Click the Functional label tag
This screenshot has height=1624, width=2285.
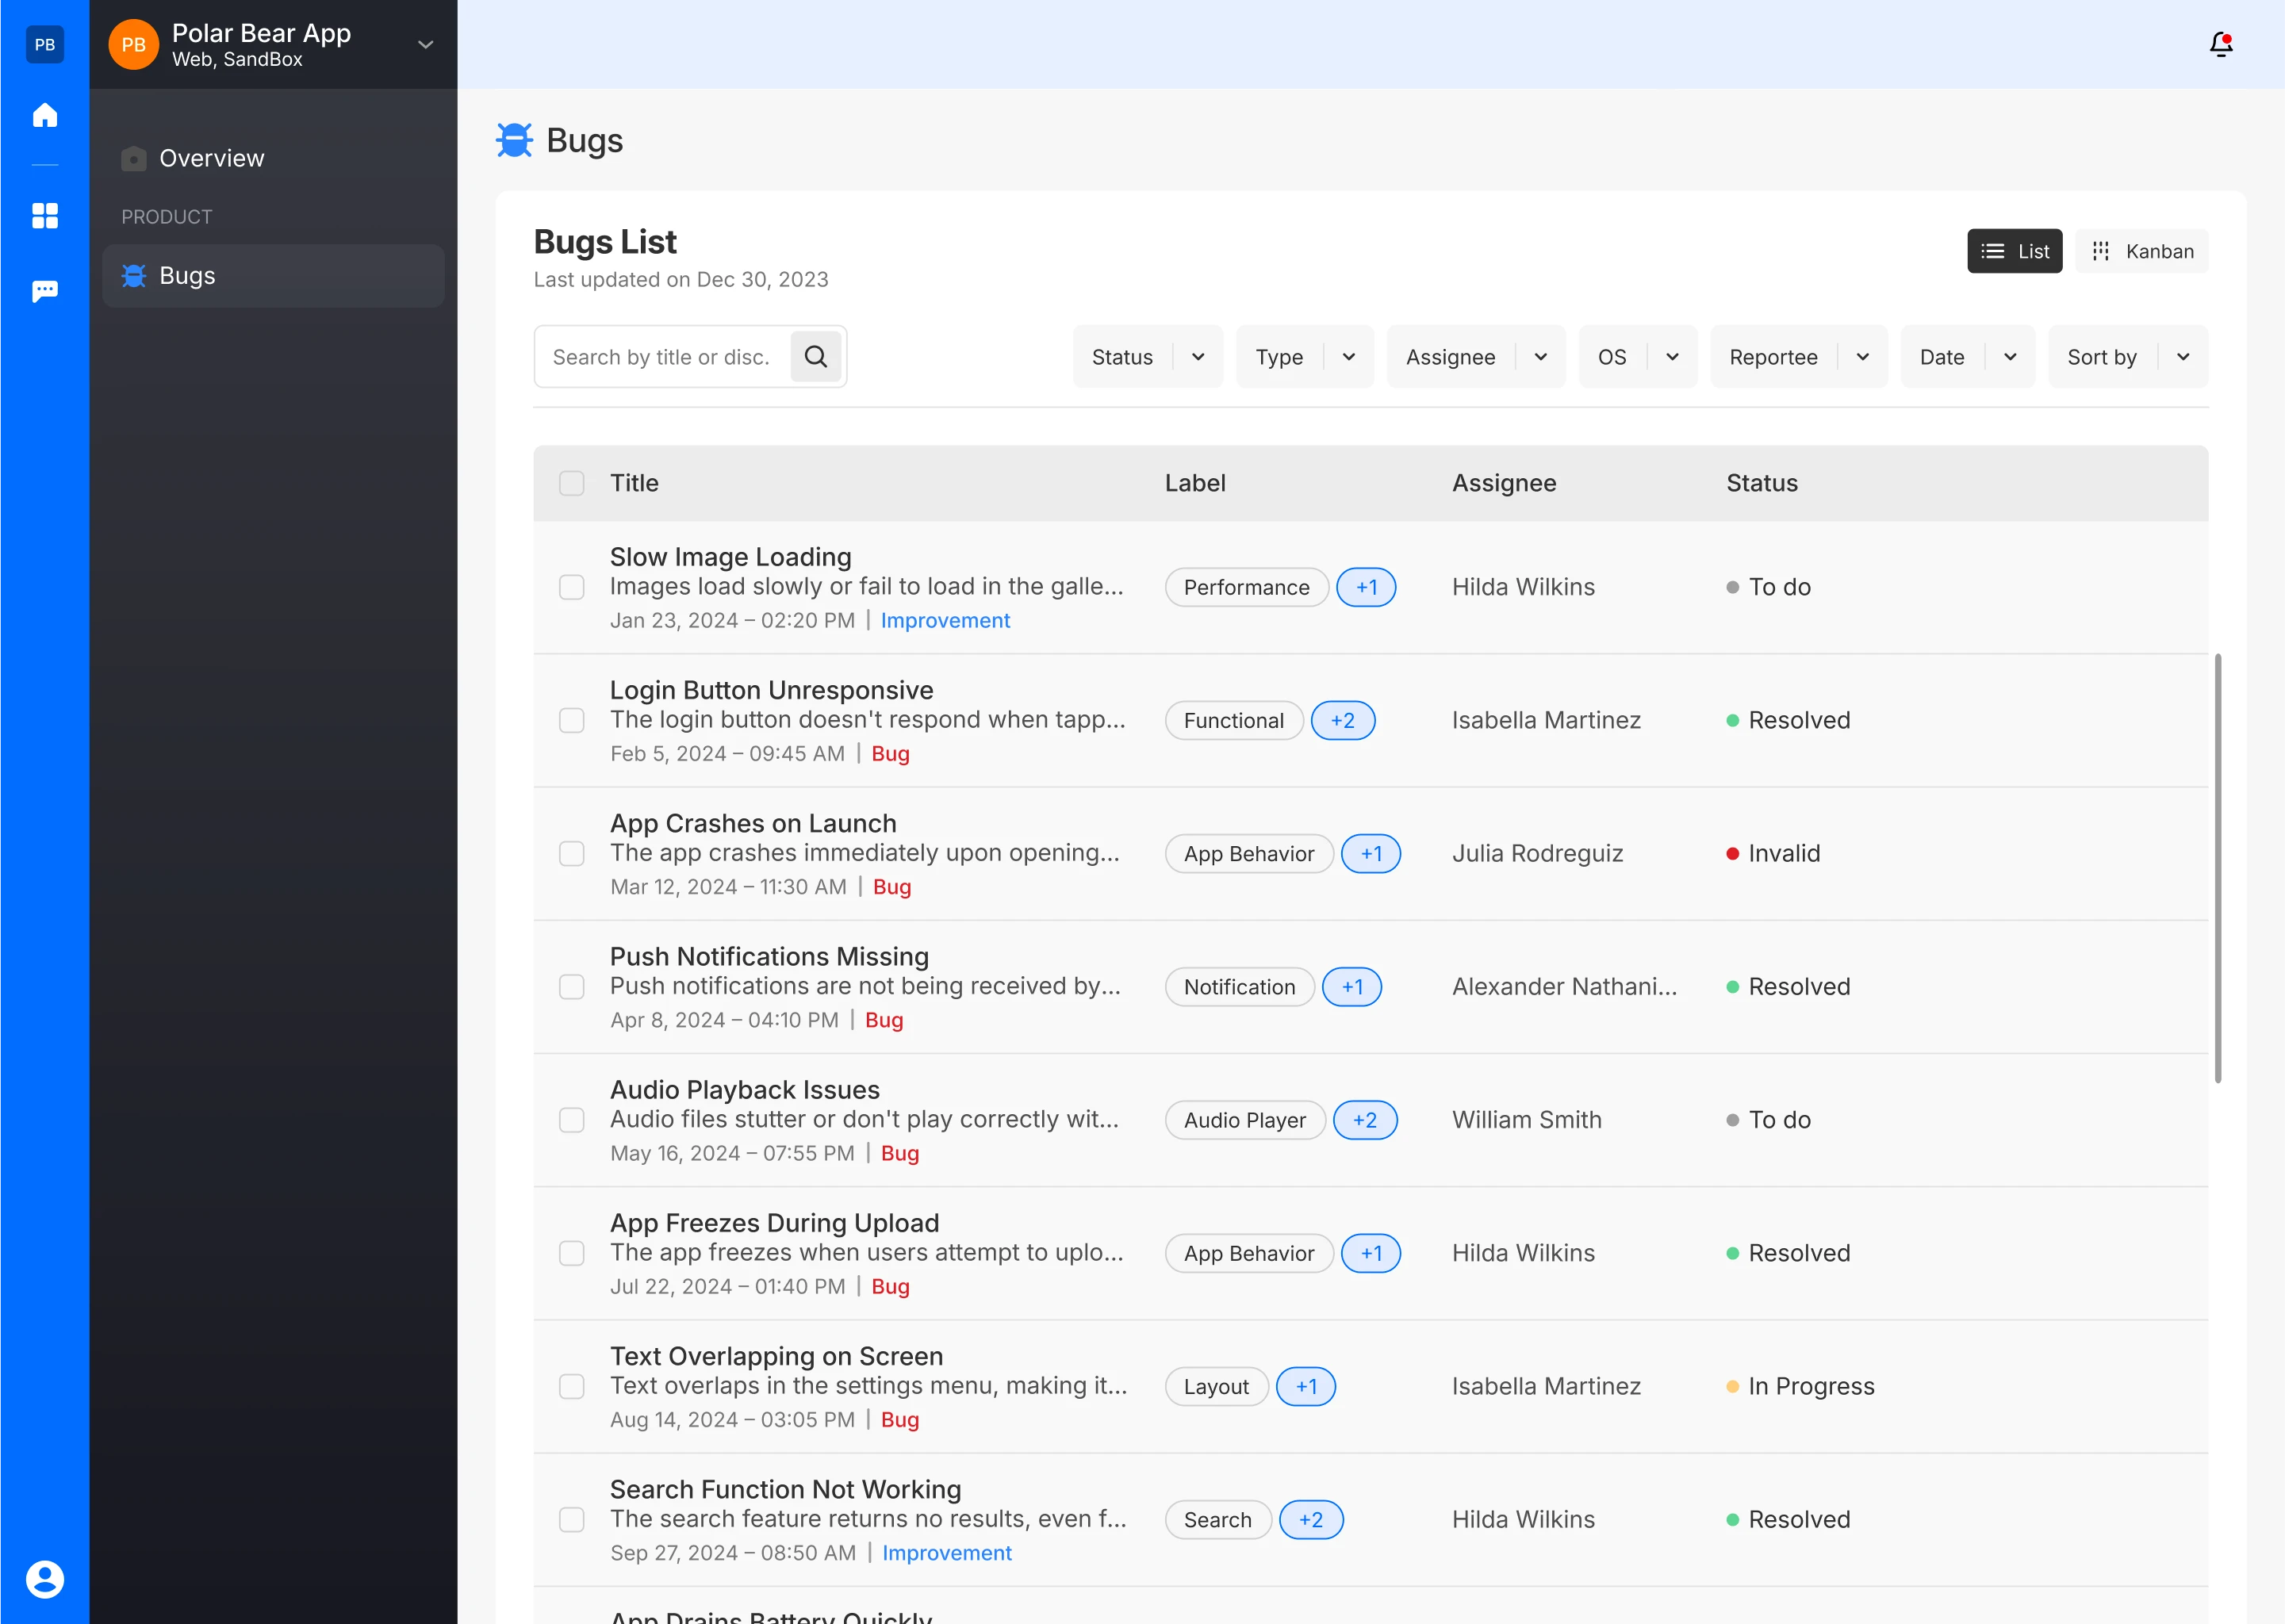(x=1233, y=720)
